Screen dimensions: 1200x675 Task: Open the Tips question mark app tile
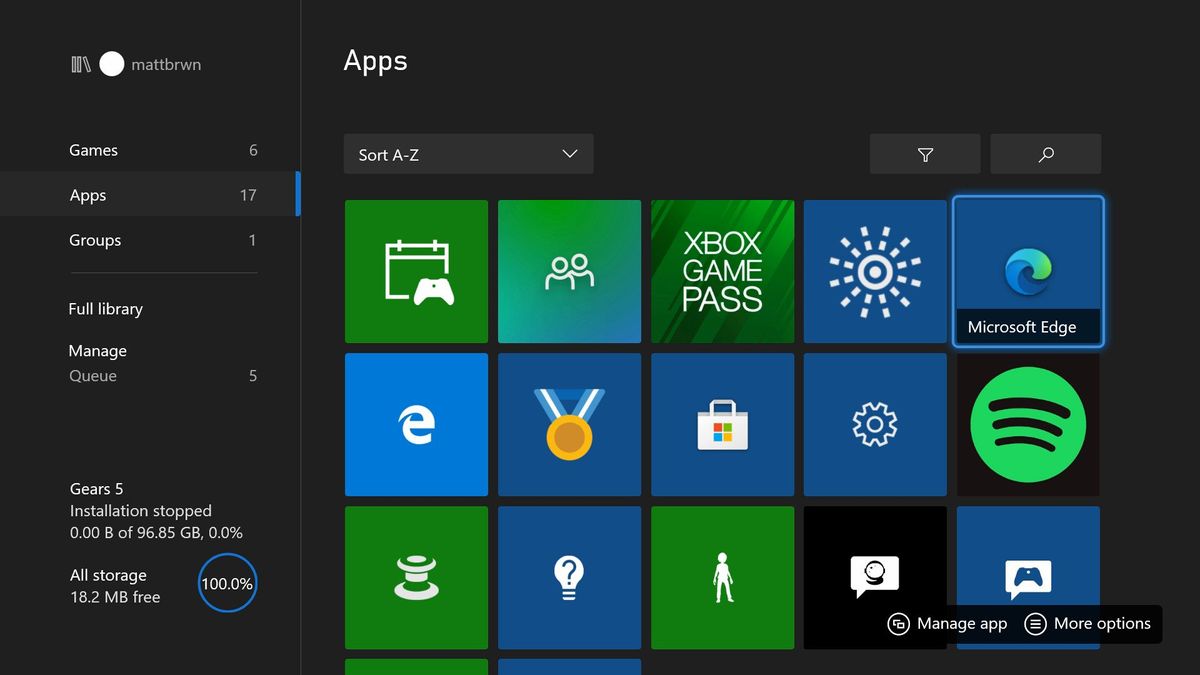[x=569, y=577]
